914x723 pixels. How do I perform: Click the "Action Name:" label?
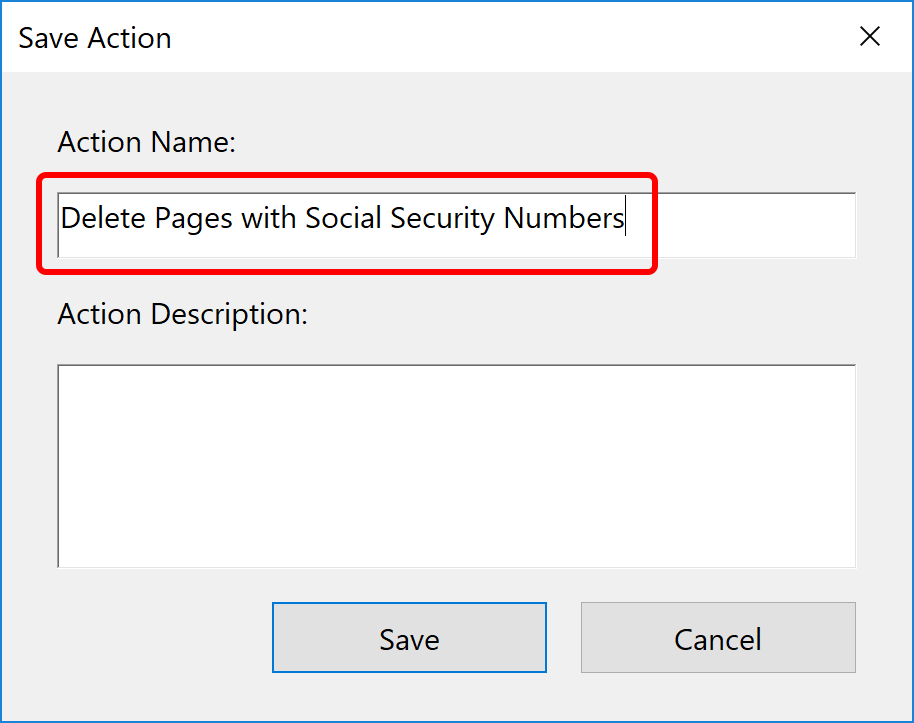(146, 142)
